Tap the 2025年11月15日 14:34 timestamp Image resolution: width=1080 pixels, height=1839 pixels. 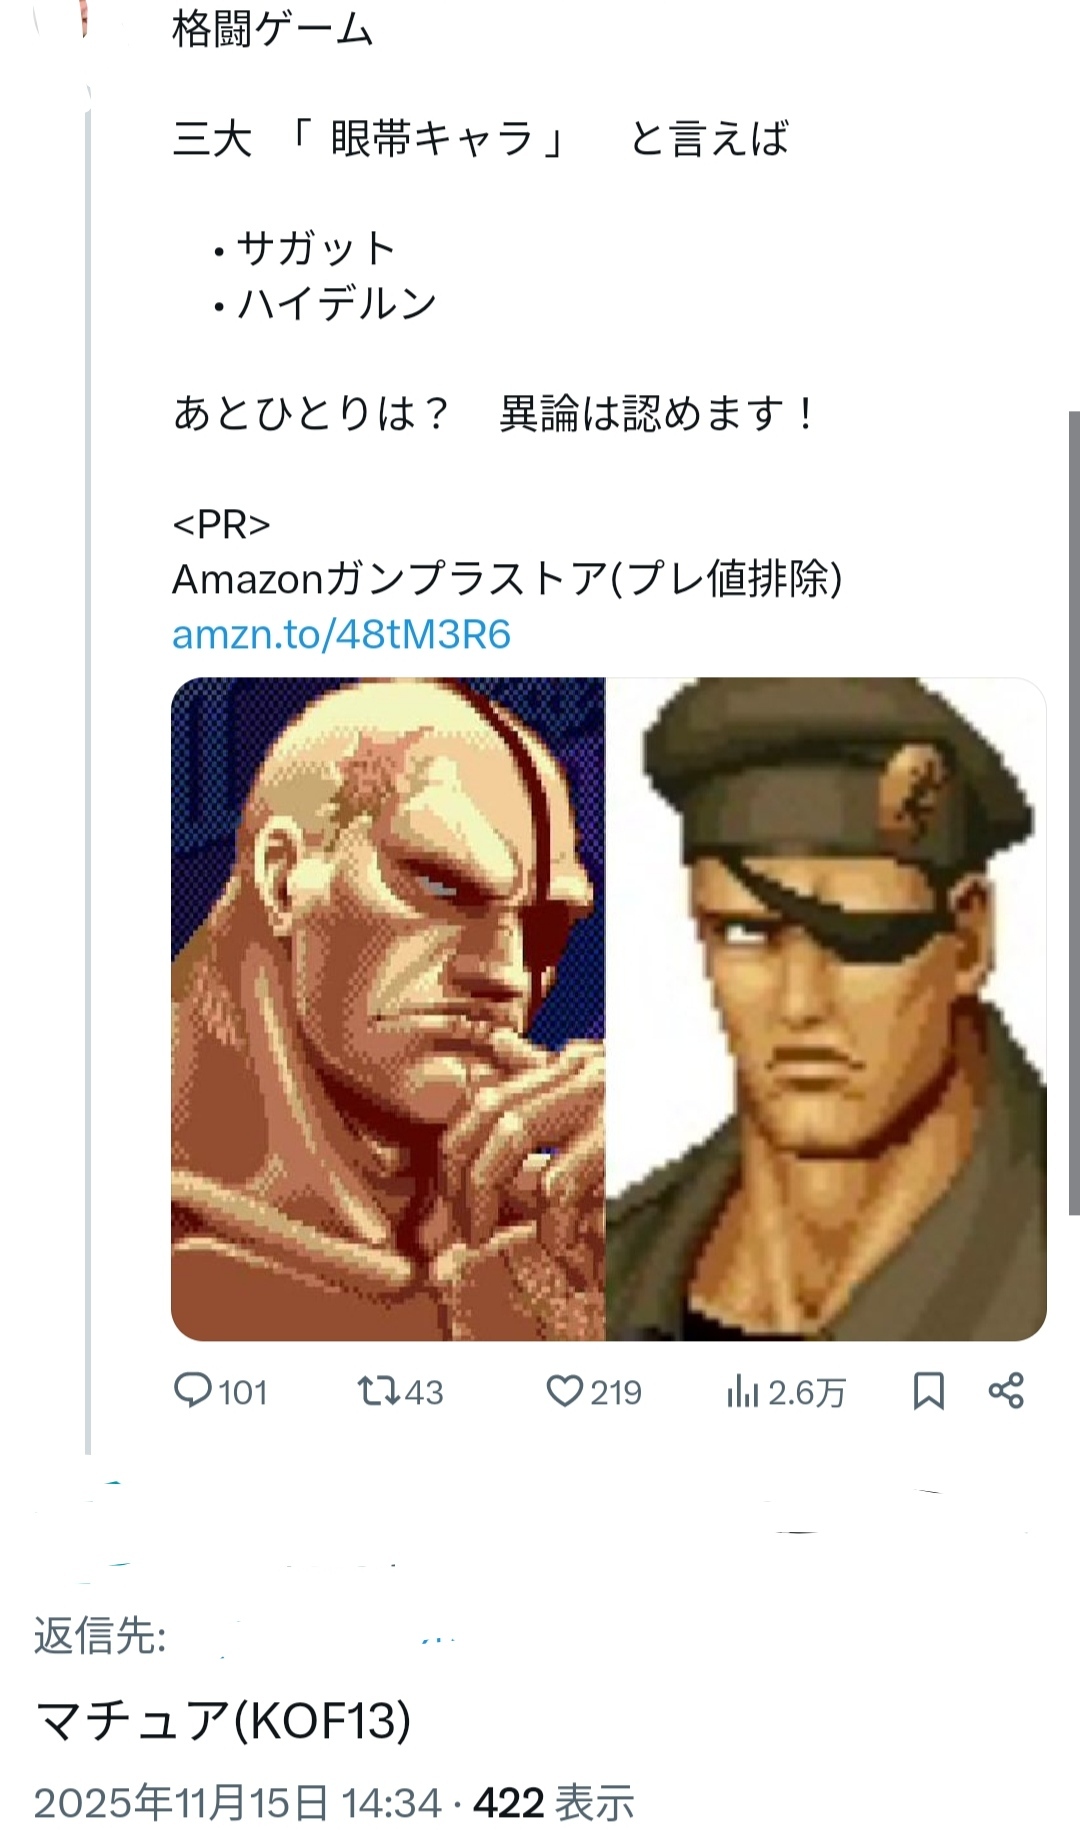point(237,1803)
